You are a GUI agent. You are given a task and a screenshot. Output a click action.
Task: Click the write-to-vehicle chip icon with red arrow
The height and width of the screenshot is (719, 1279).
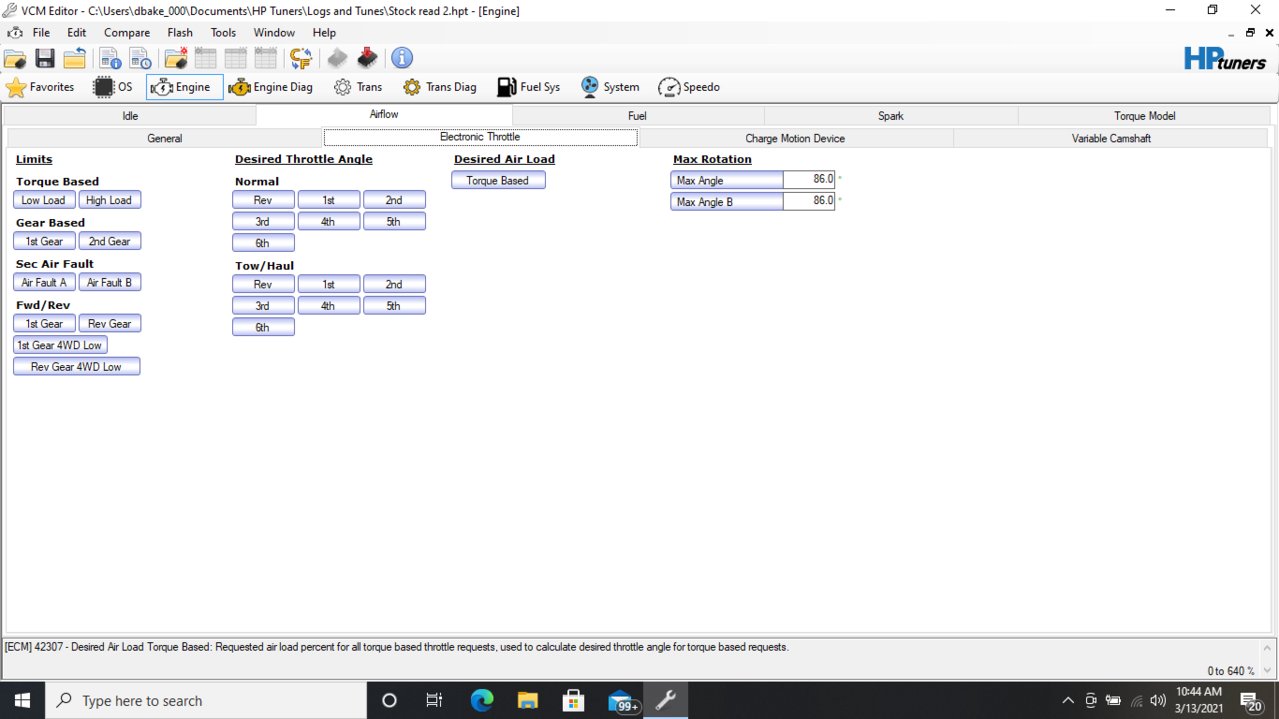point(368,58)
